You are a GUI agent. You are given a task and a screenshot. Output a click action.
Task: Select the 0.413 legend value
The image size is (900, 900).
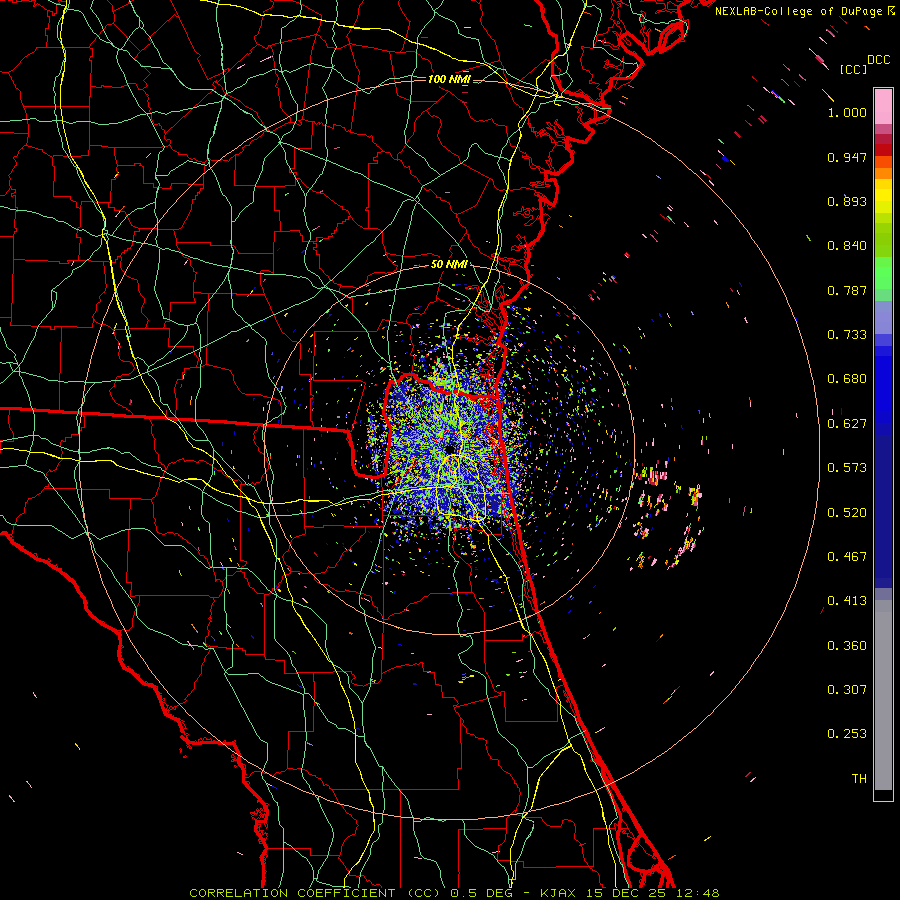click(x=847, y=601)
